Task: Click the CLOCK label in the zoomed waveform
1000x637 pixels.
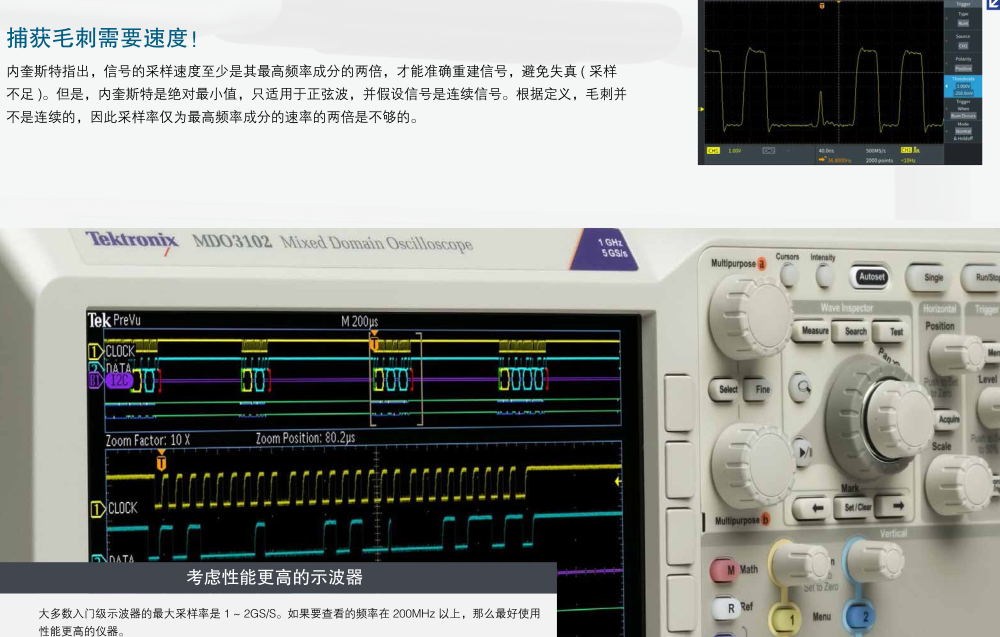Action: point(122,508)
